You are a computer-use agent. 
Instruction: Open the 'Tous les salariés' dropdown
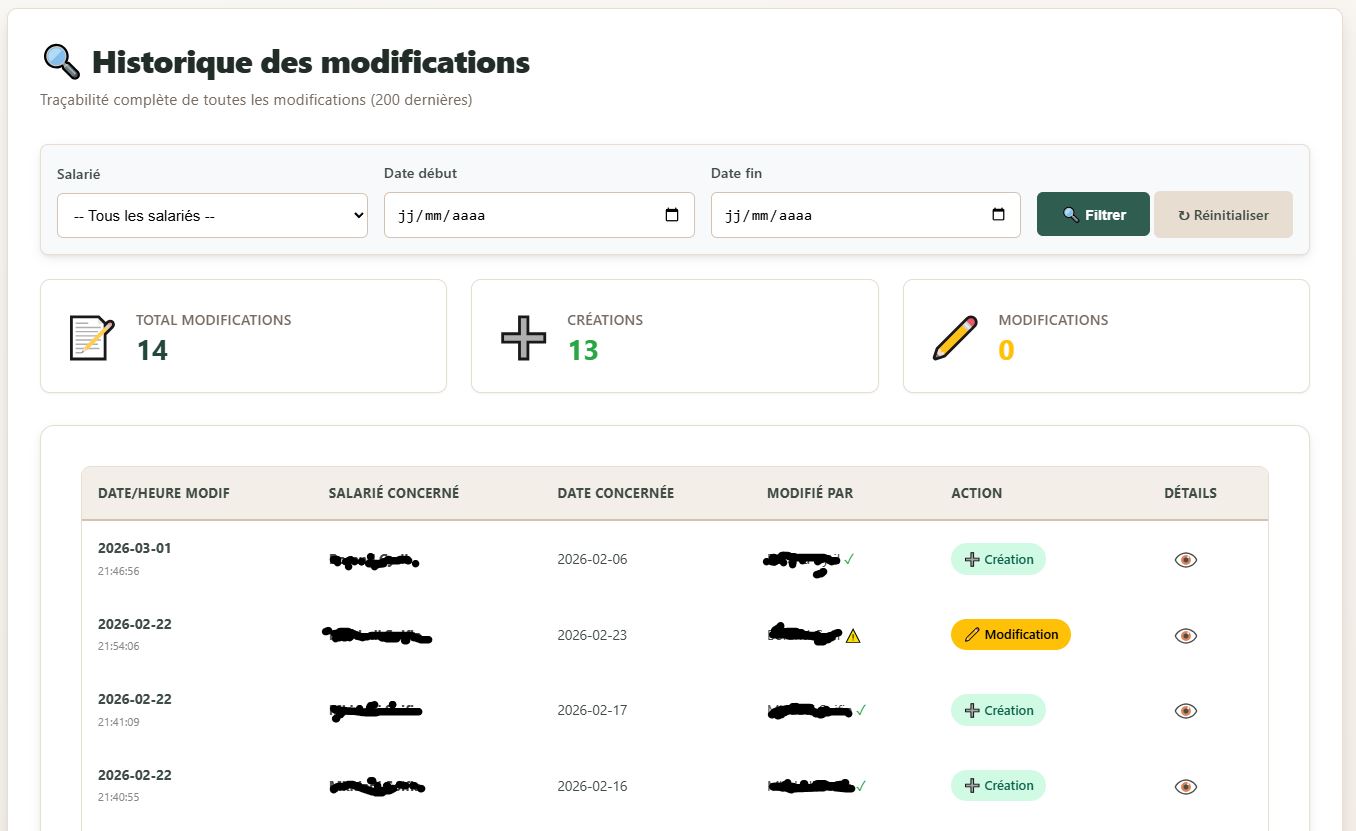(212, 216)
